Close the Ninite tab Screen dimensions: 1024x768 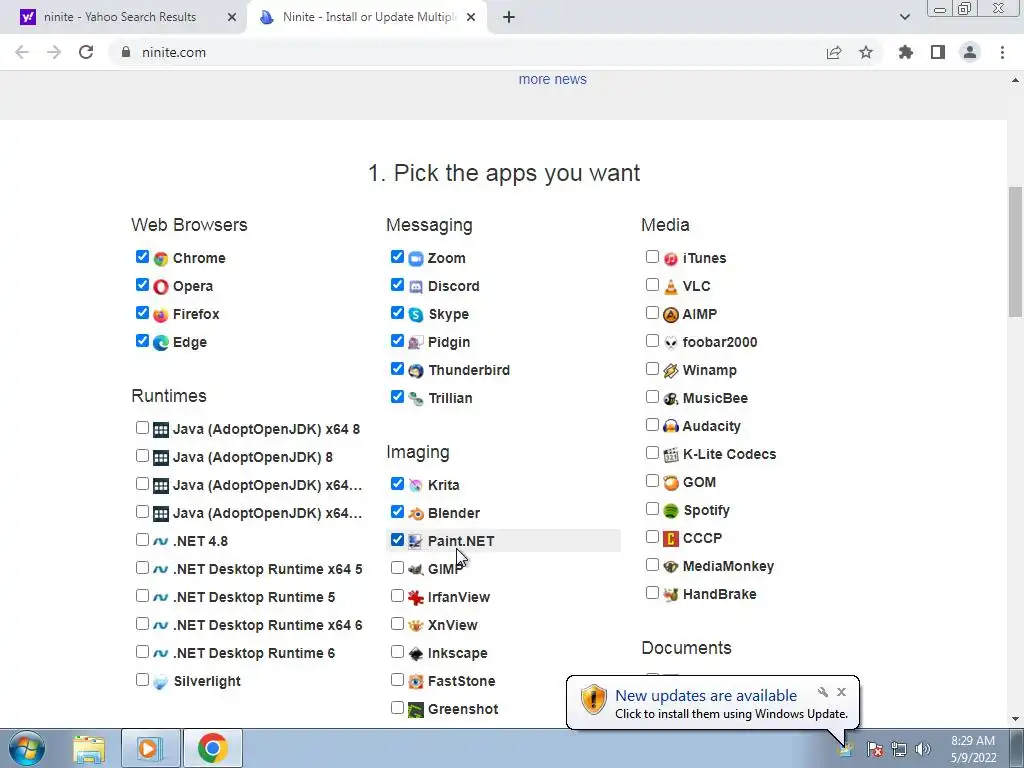[x=471, y=18]
